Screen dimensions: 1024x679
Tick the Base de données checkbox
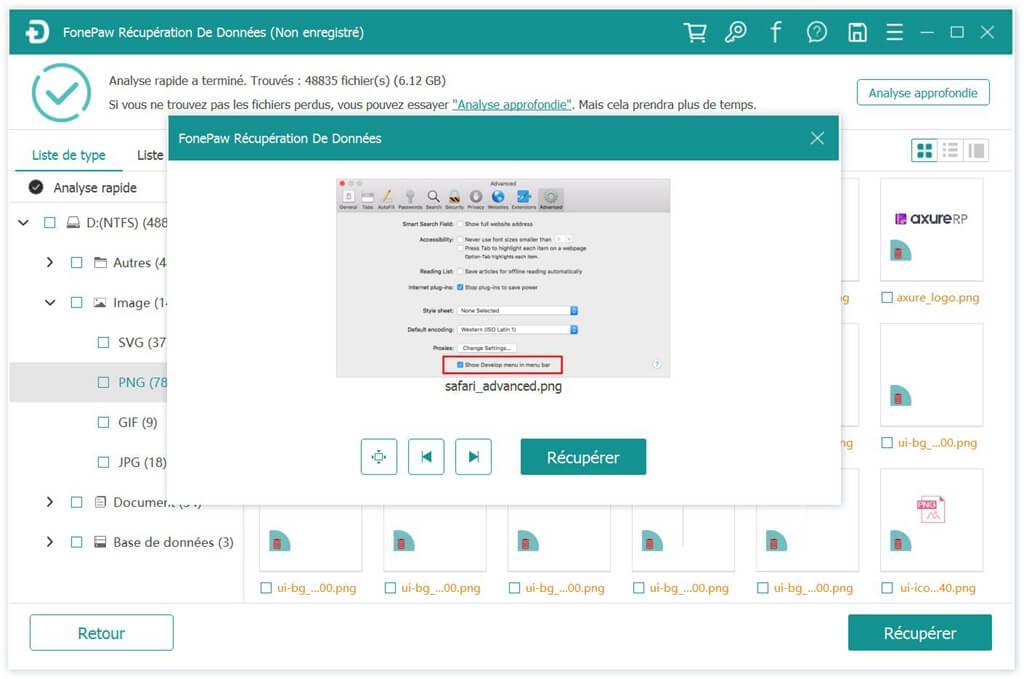tap(76, 542)
